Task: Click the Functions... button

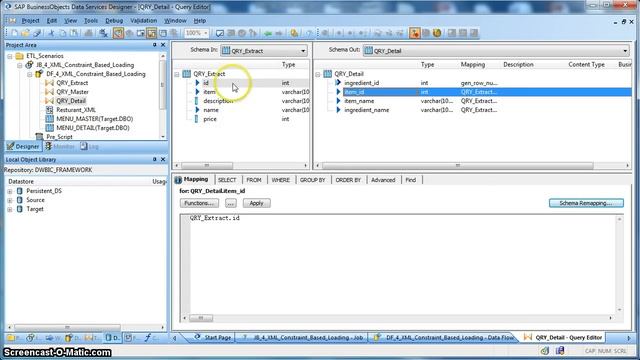Action: (199, 203)
